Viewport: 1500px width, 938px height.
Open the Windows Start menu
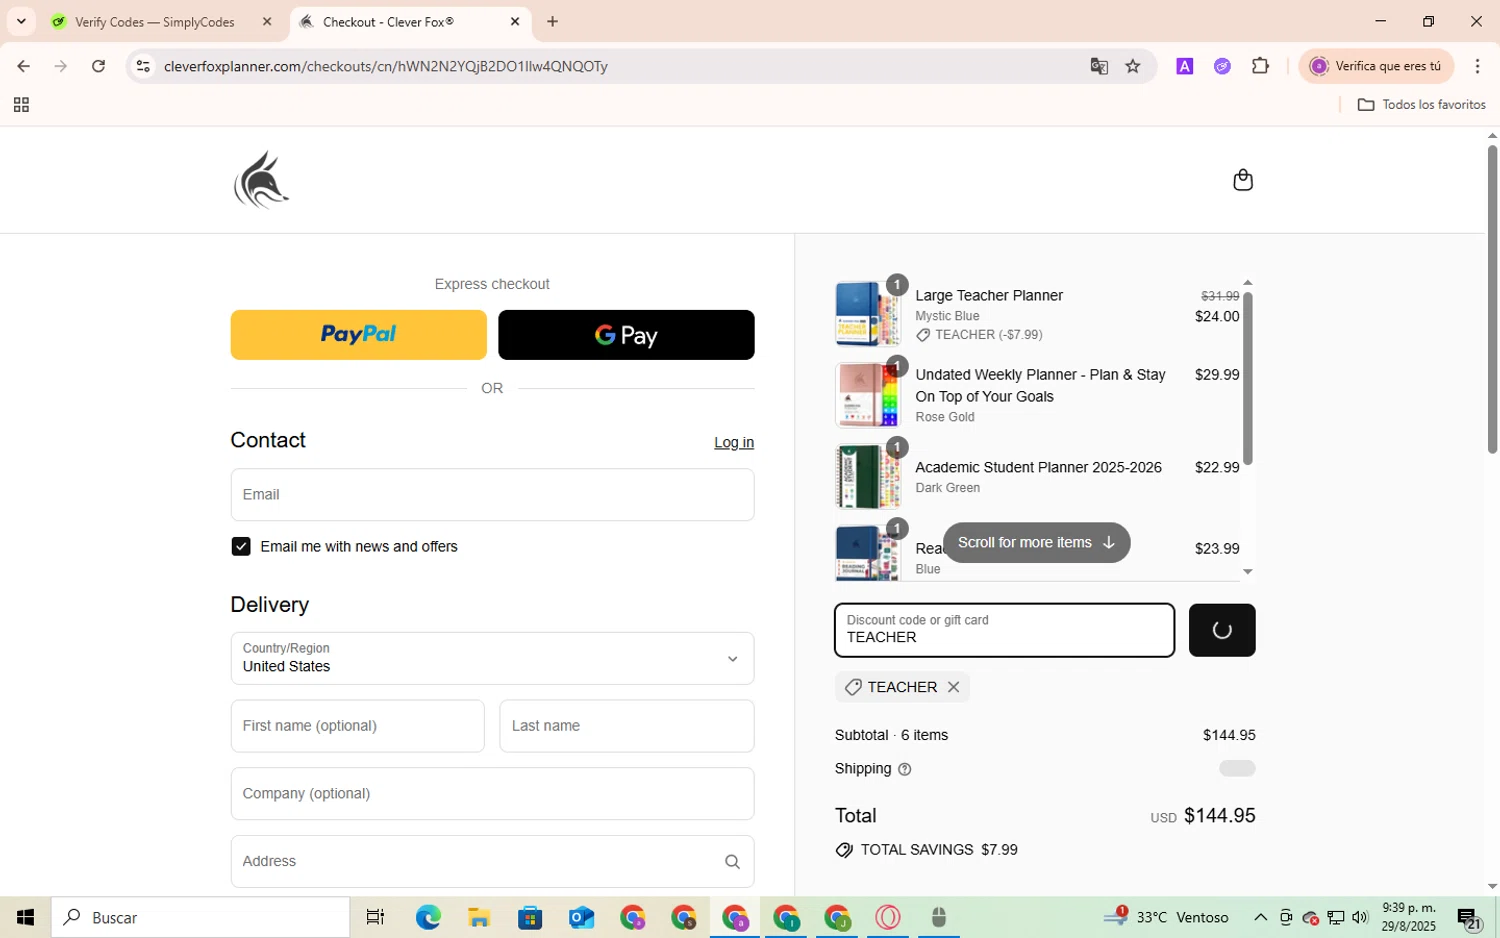[25, 917]
